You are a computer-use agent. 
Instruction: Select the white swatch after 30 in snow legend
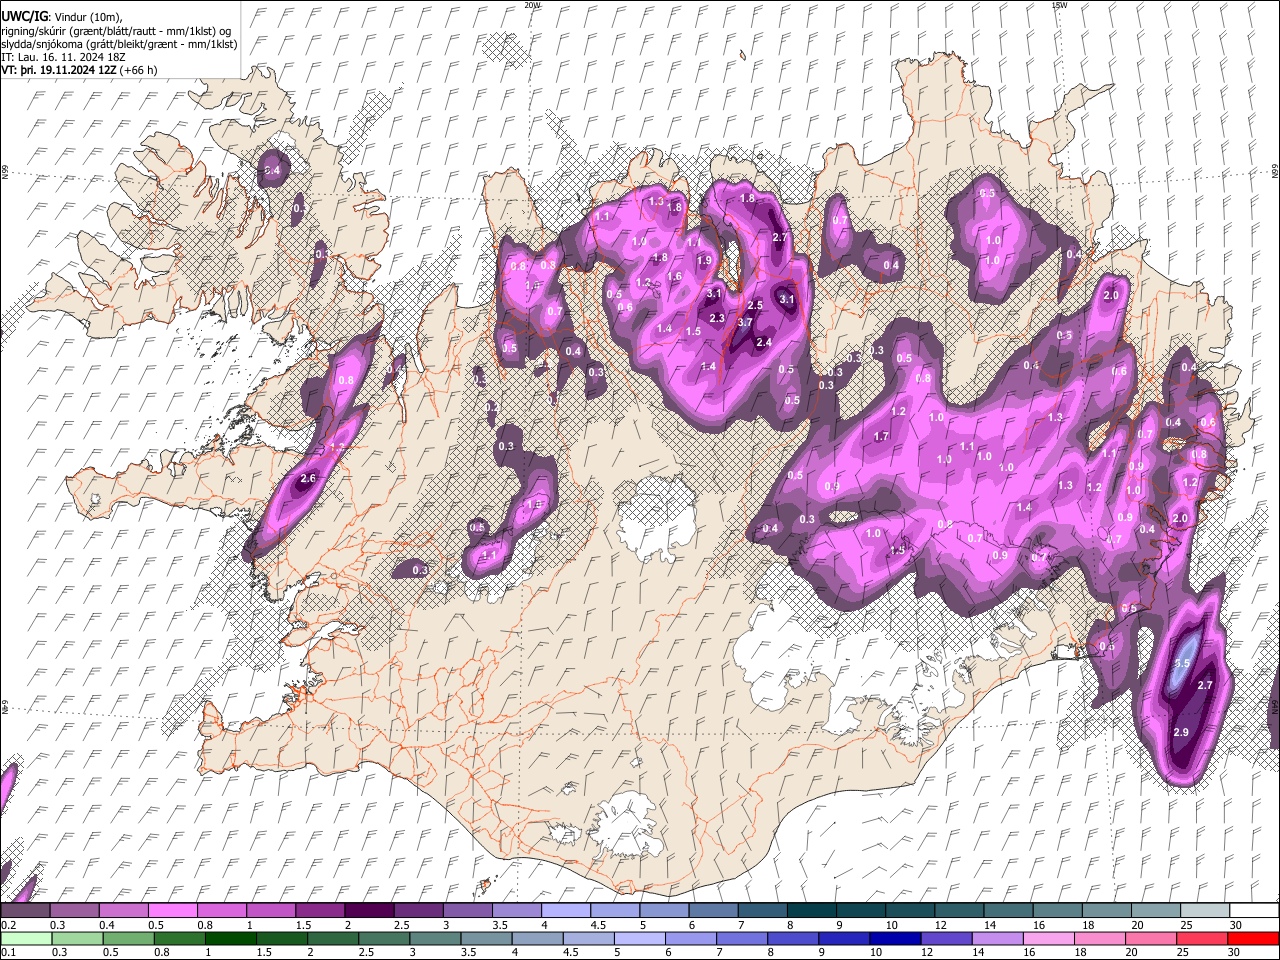point(1252,910)
